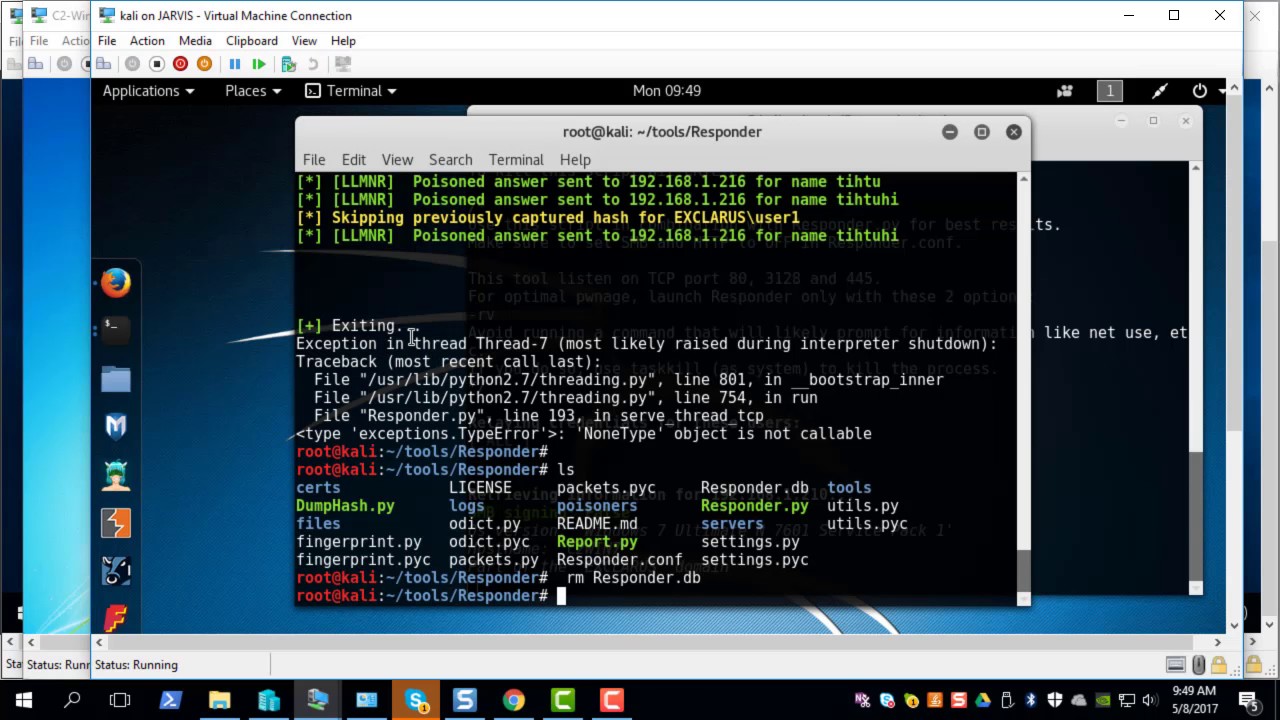Click DumpHash.py in the ls output

tap(345, 506)
